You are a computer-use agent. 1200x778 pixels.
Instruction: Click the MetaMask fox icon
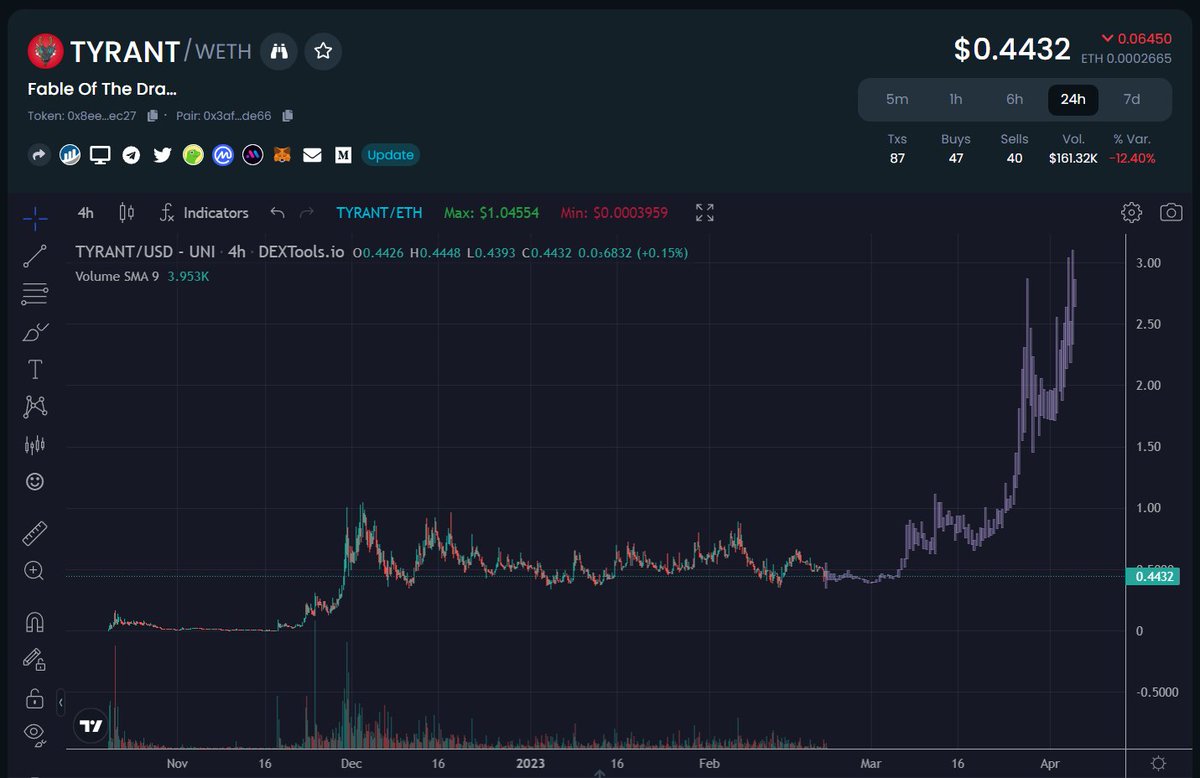tap(283, 155)
